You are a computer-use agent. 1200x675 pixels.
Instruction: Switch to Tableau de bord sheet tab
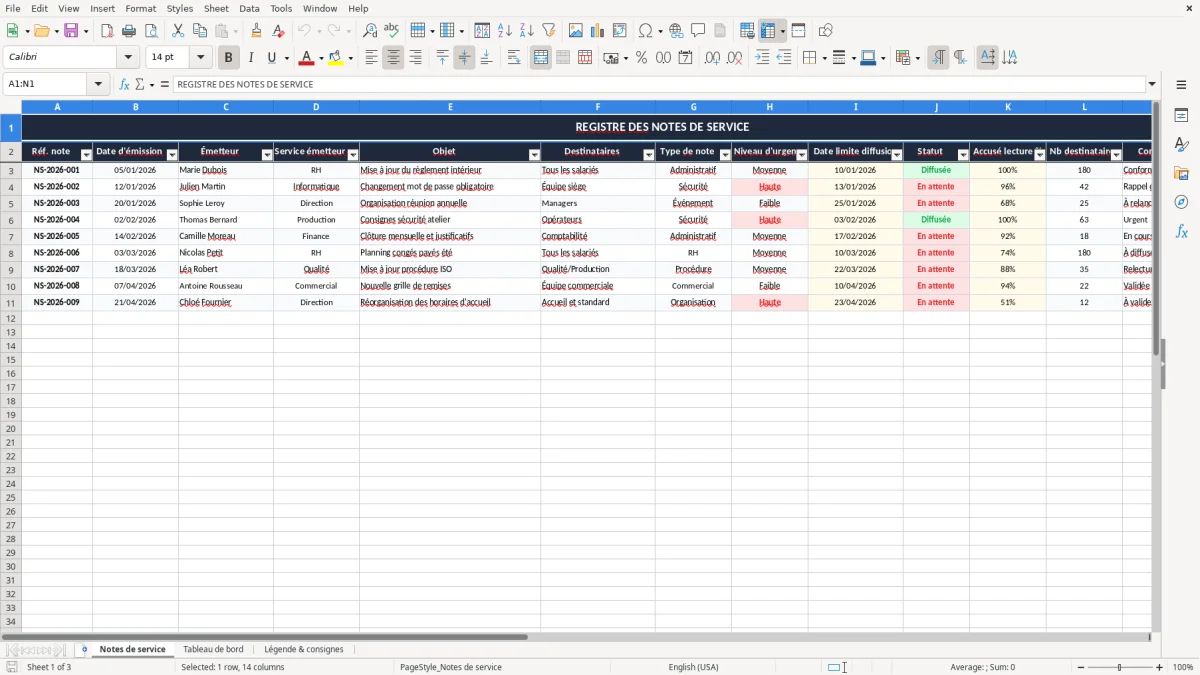213,649
